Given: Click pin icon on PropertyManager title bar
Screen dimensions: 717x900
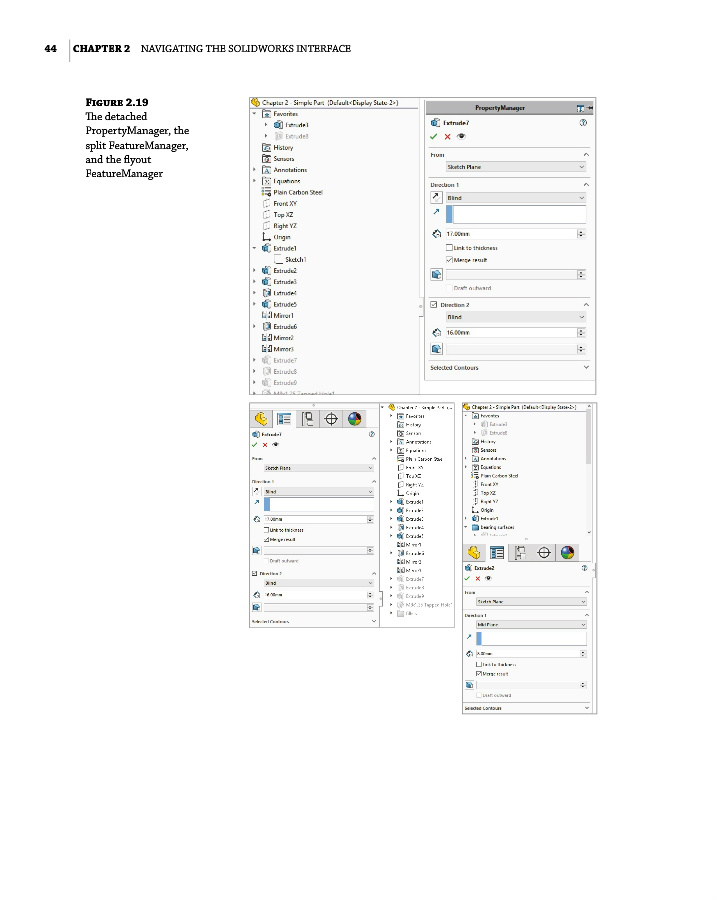Looking at the screenshot, I should click(x=580, y=107).
